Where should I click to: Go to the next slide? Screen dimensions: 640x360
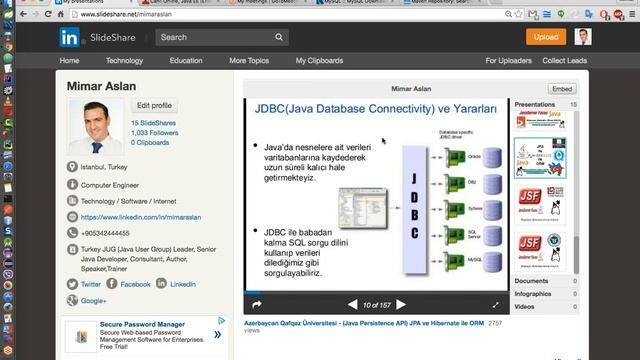coord(401,304)
